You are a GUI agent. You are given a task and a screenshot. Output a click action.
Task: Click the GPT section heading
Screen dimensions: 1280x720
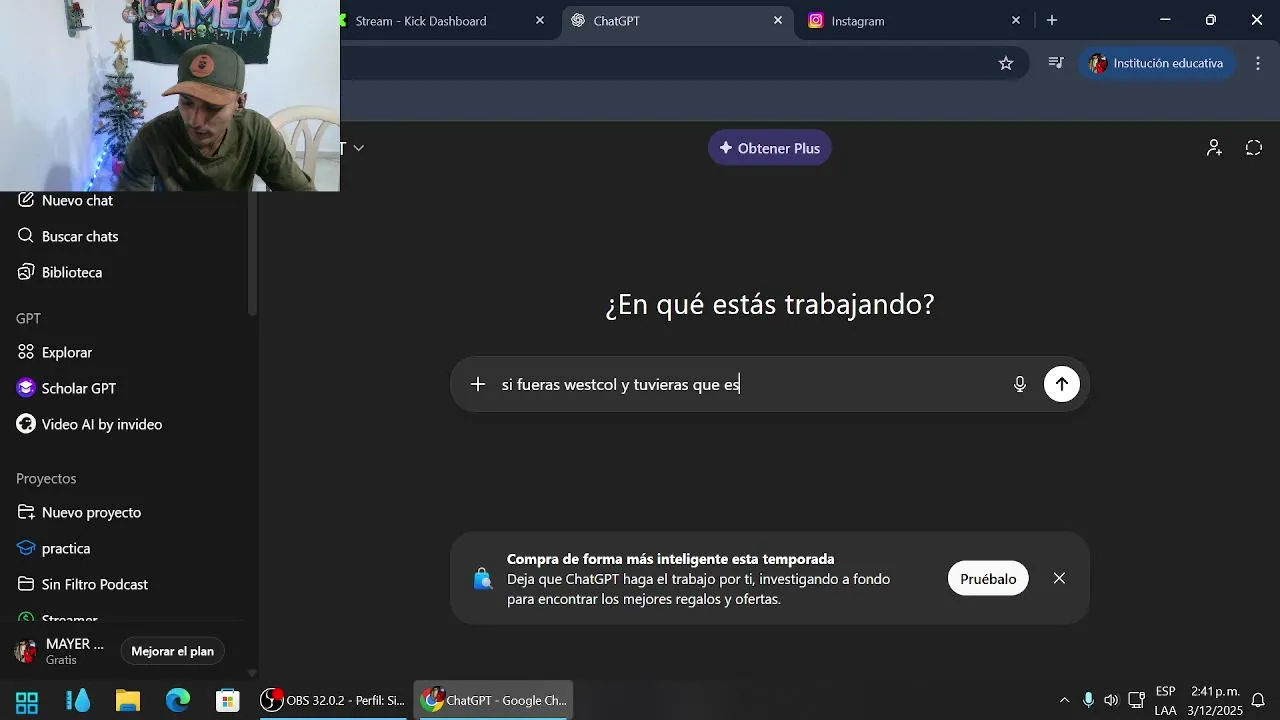pyautogui.click(x=28, y=318)
